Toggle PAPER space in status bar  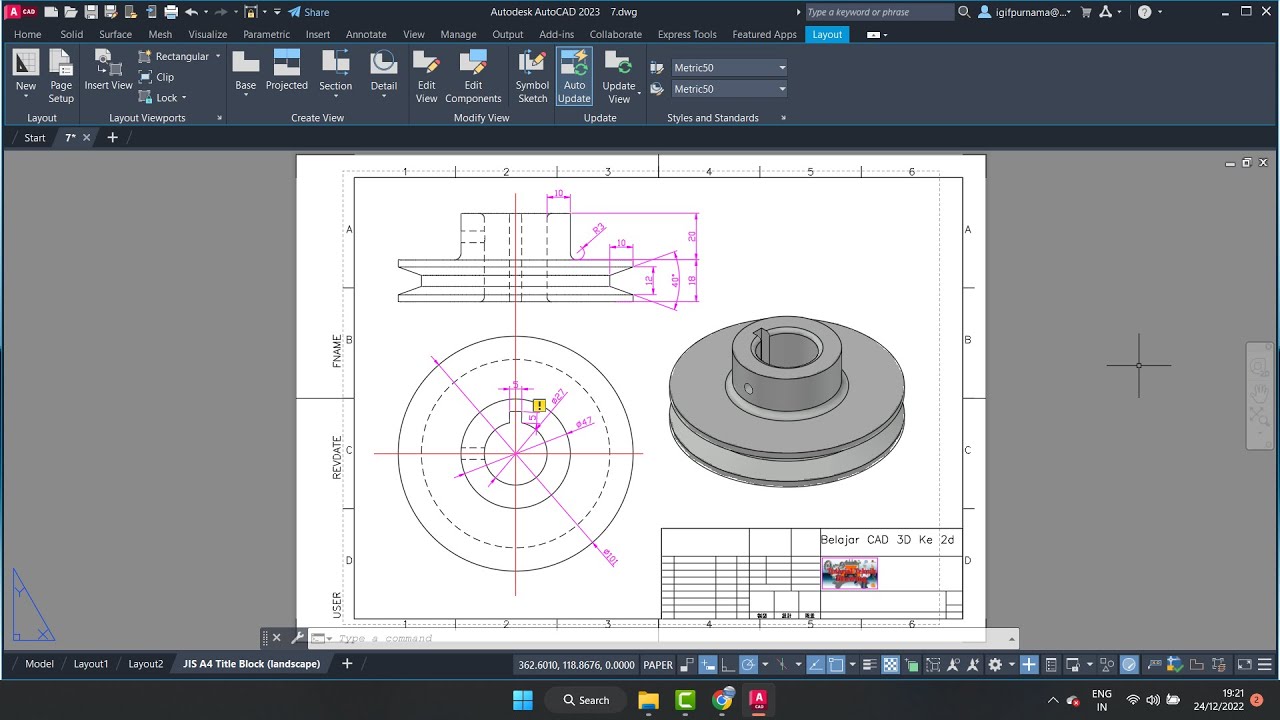point(658,665)
